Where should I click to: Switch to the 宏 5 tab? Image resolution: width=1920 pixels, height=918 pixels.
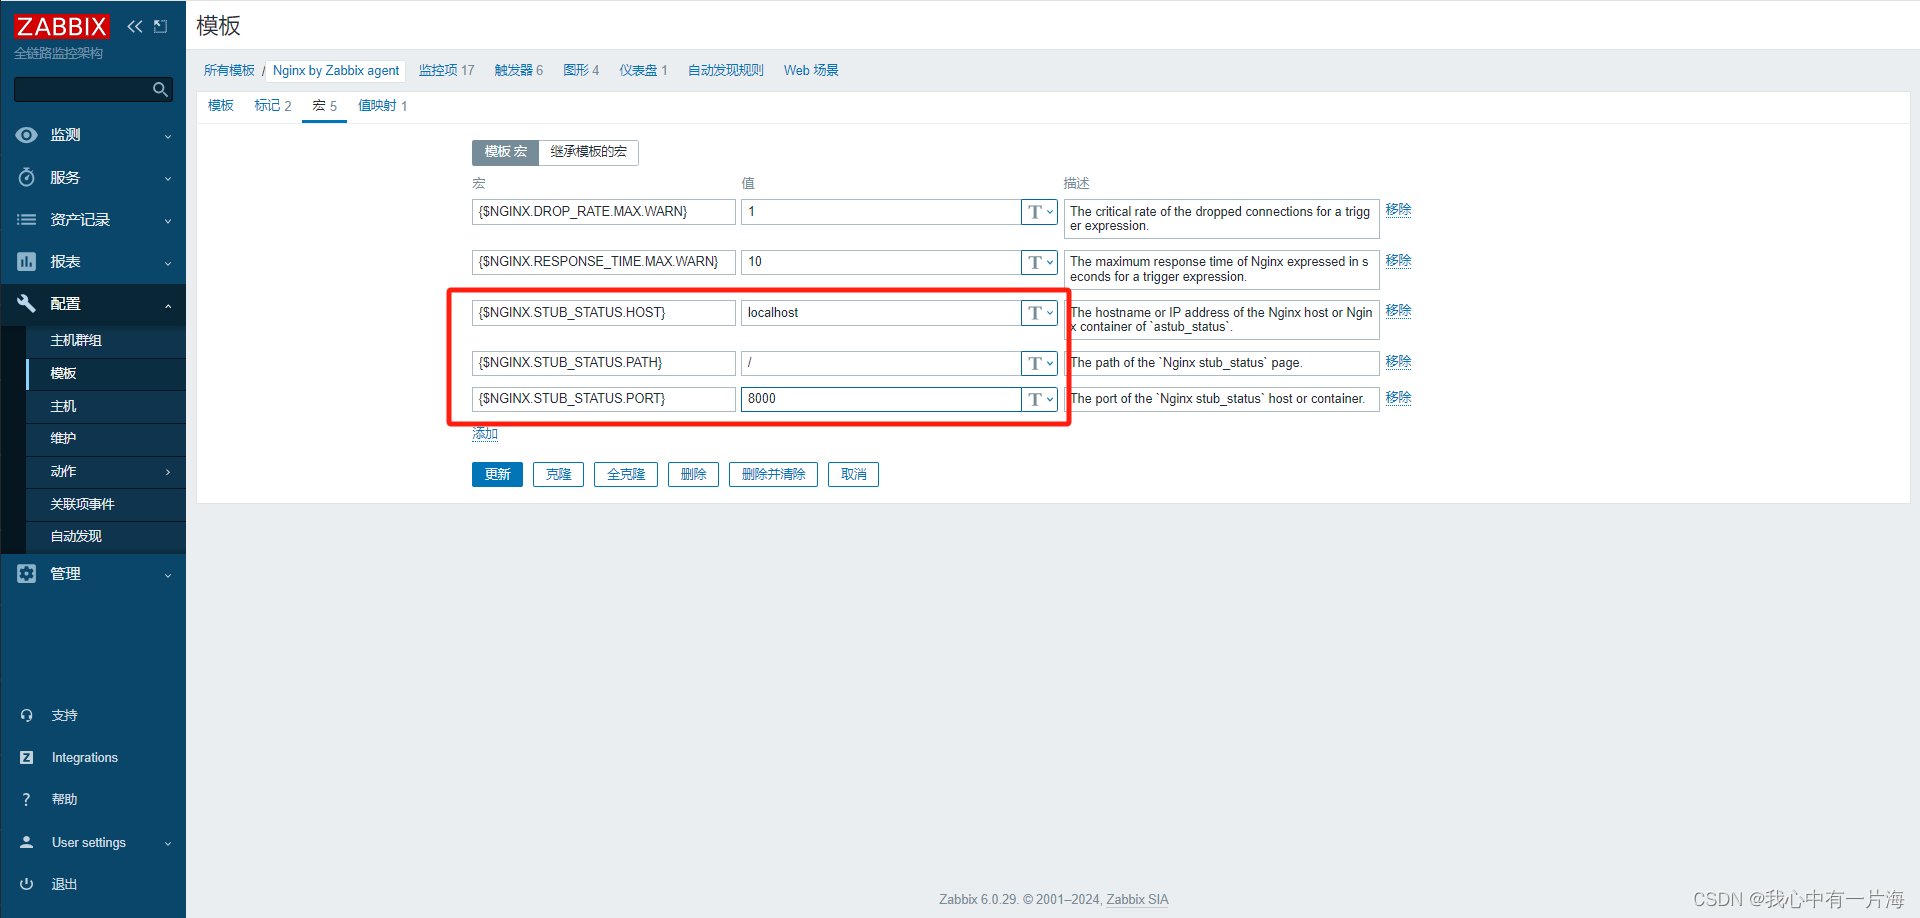click(324, 105)
